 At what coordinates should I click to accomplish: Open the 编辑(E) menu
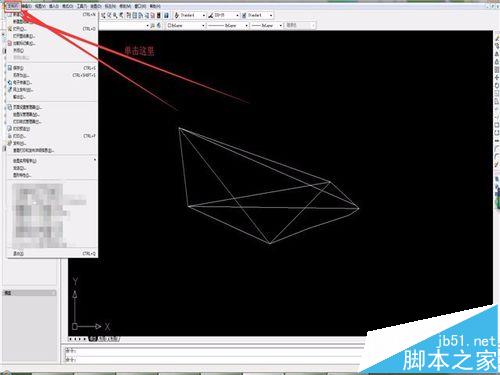(x=26, y=6)
